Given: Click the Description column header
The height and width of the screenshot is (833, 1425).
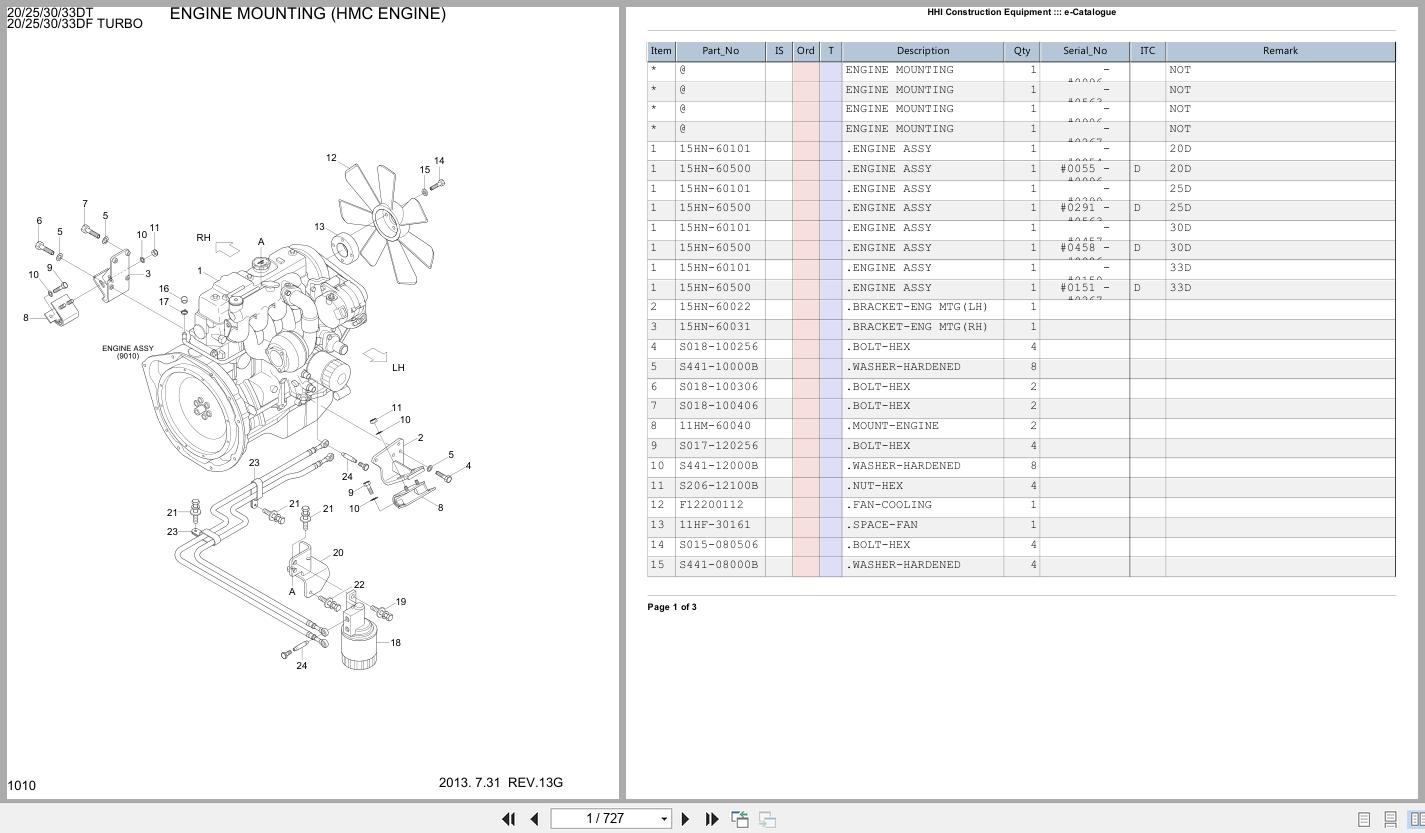Looking at the screenshot, I should (x=923, y=51).
